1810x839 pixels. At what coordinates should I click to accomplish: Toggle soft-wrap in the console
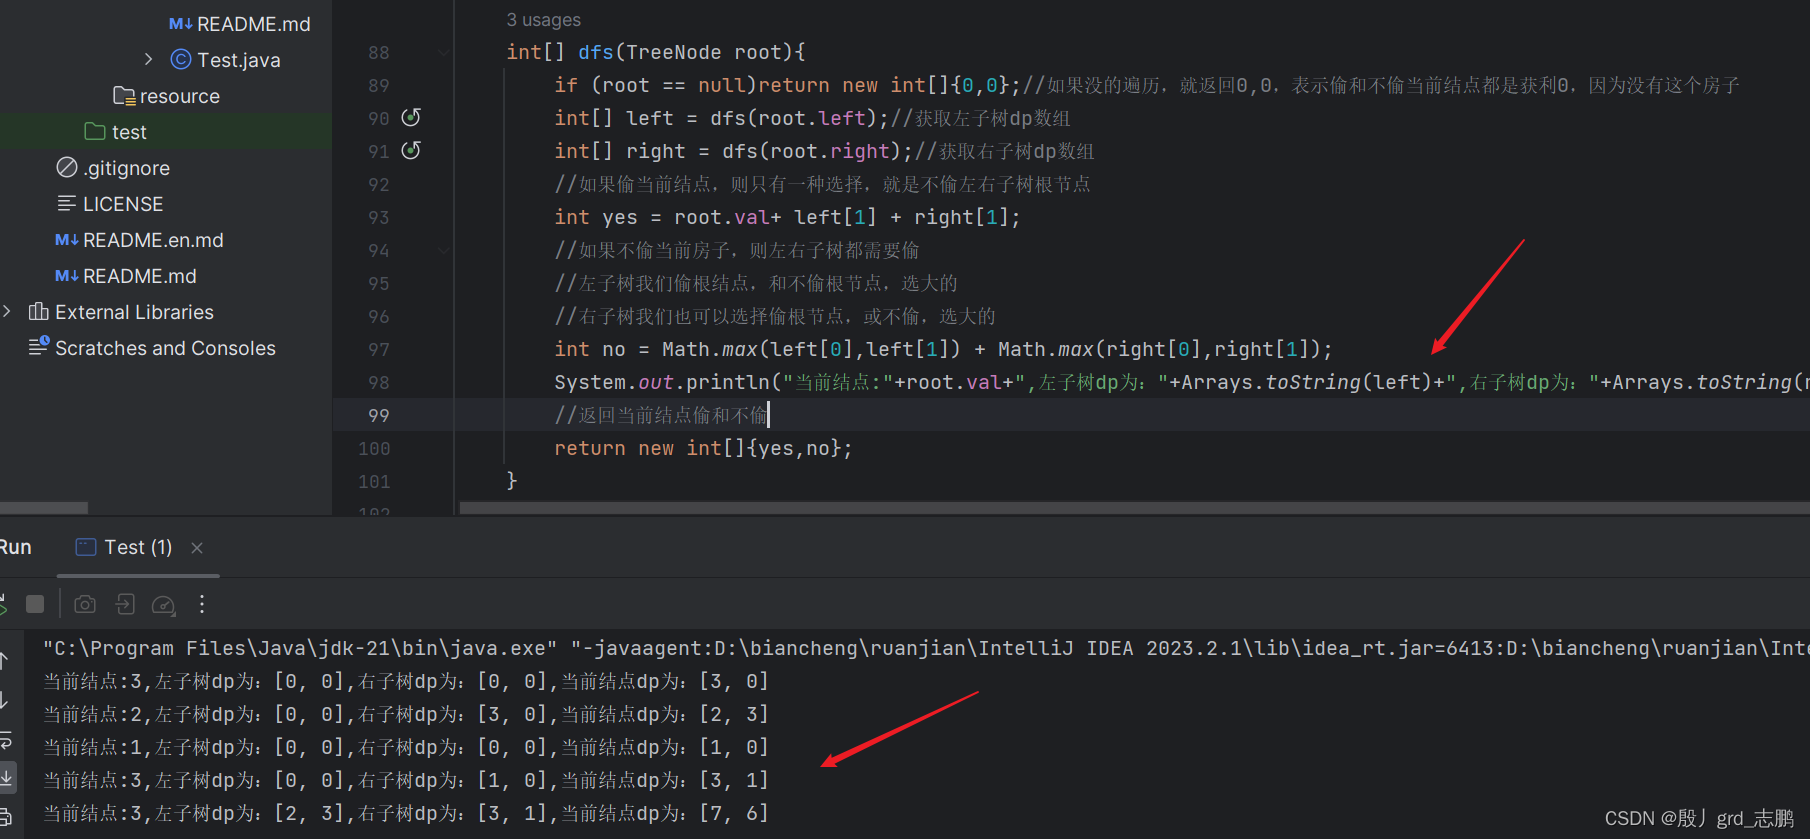(x=5, y=740)
